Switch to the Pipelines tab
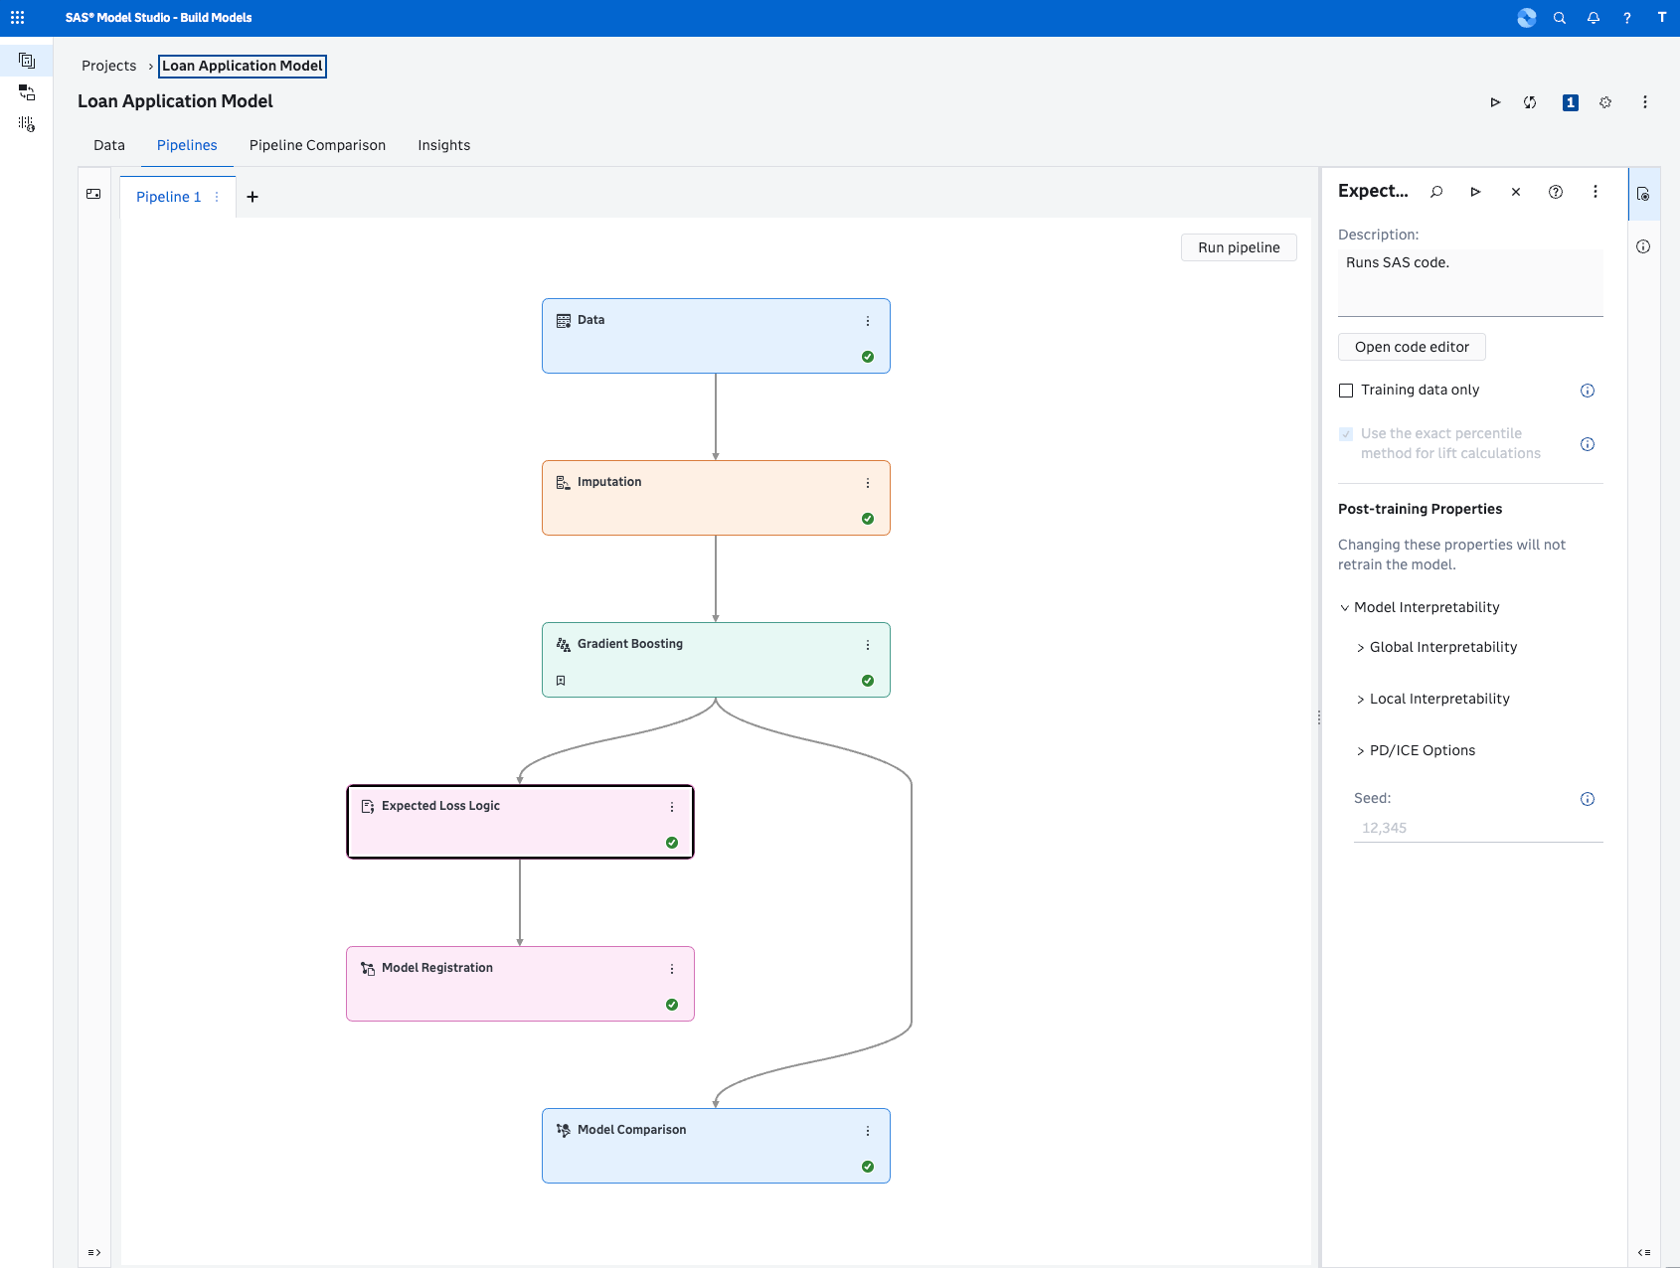This screenshot has height=1268, width=1680. [187, 145]
